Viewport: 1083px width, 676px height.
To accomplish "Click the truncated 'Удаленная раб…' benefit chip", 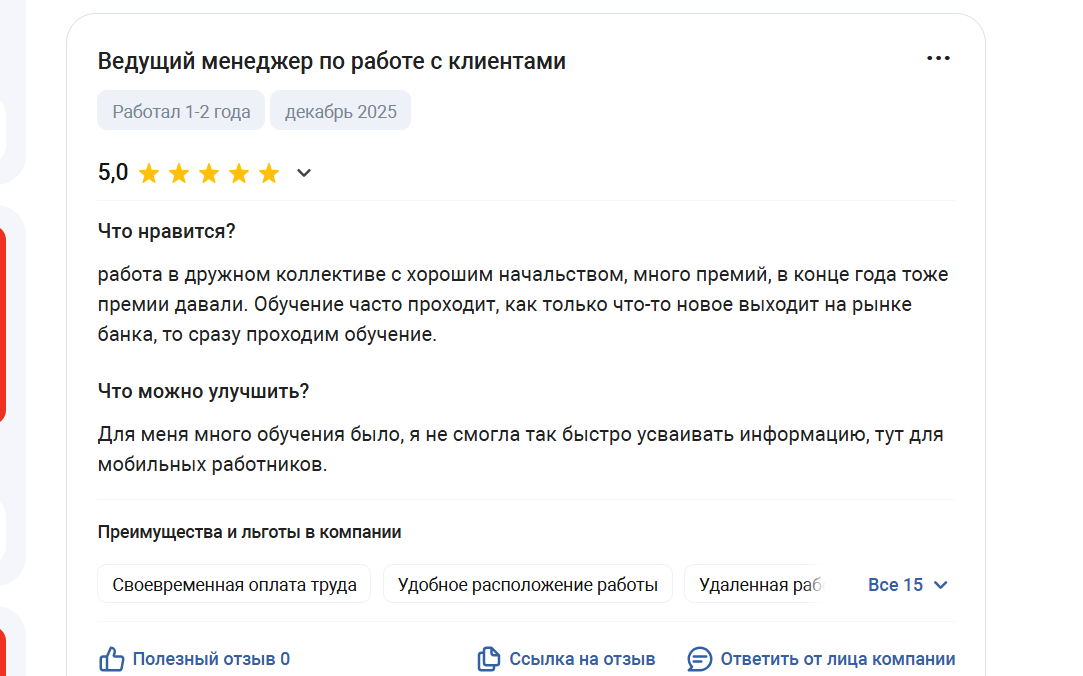I will pyautogui.click(x=758, y=585).
